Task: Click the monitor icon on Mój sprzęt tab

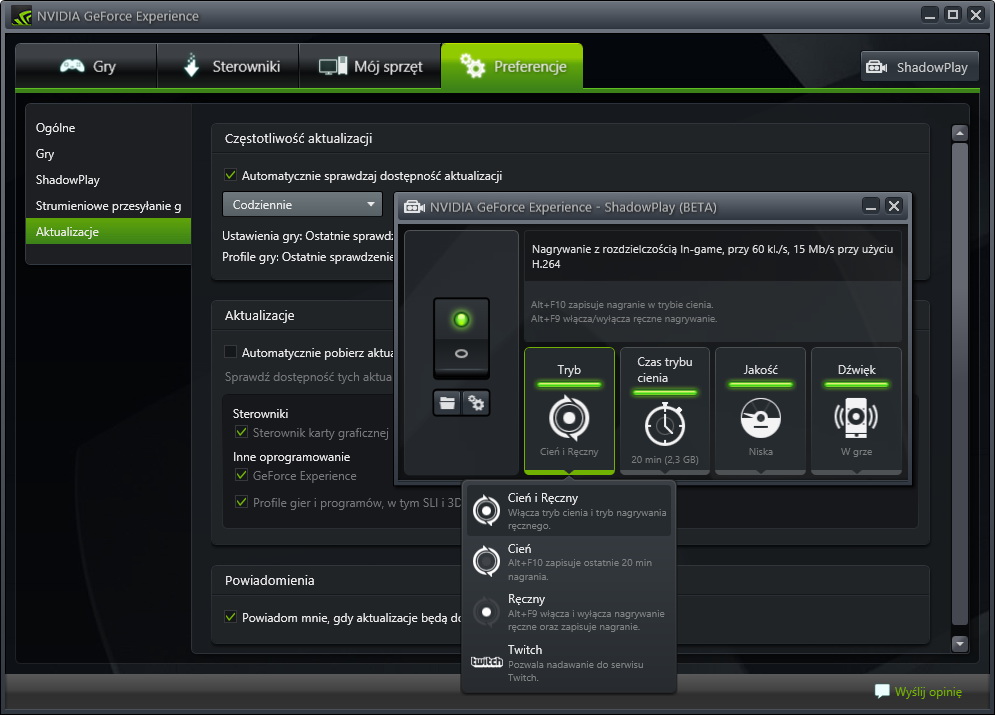Action: (333, 66)
